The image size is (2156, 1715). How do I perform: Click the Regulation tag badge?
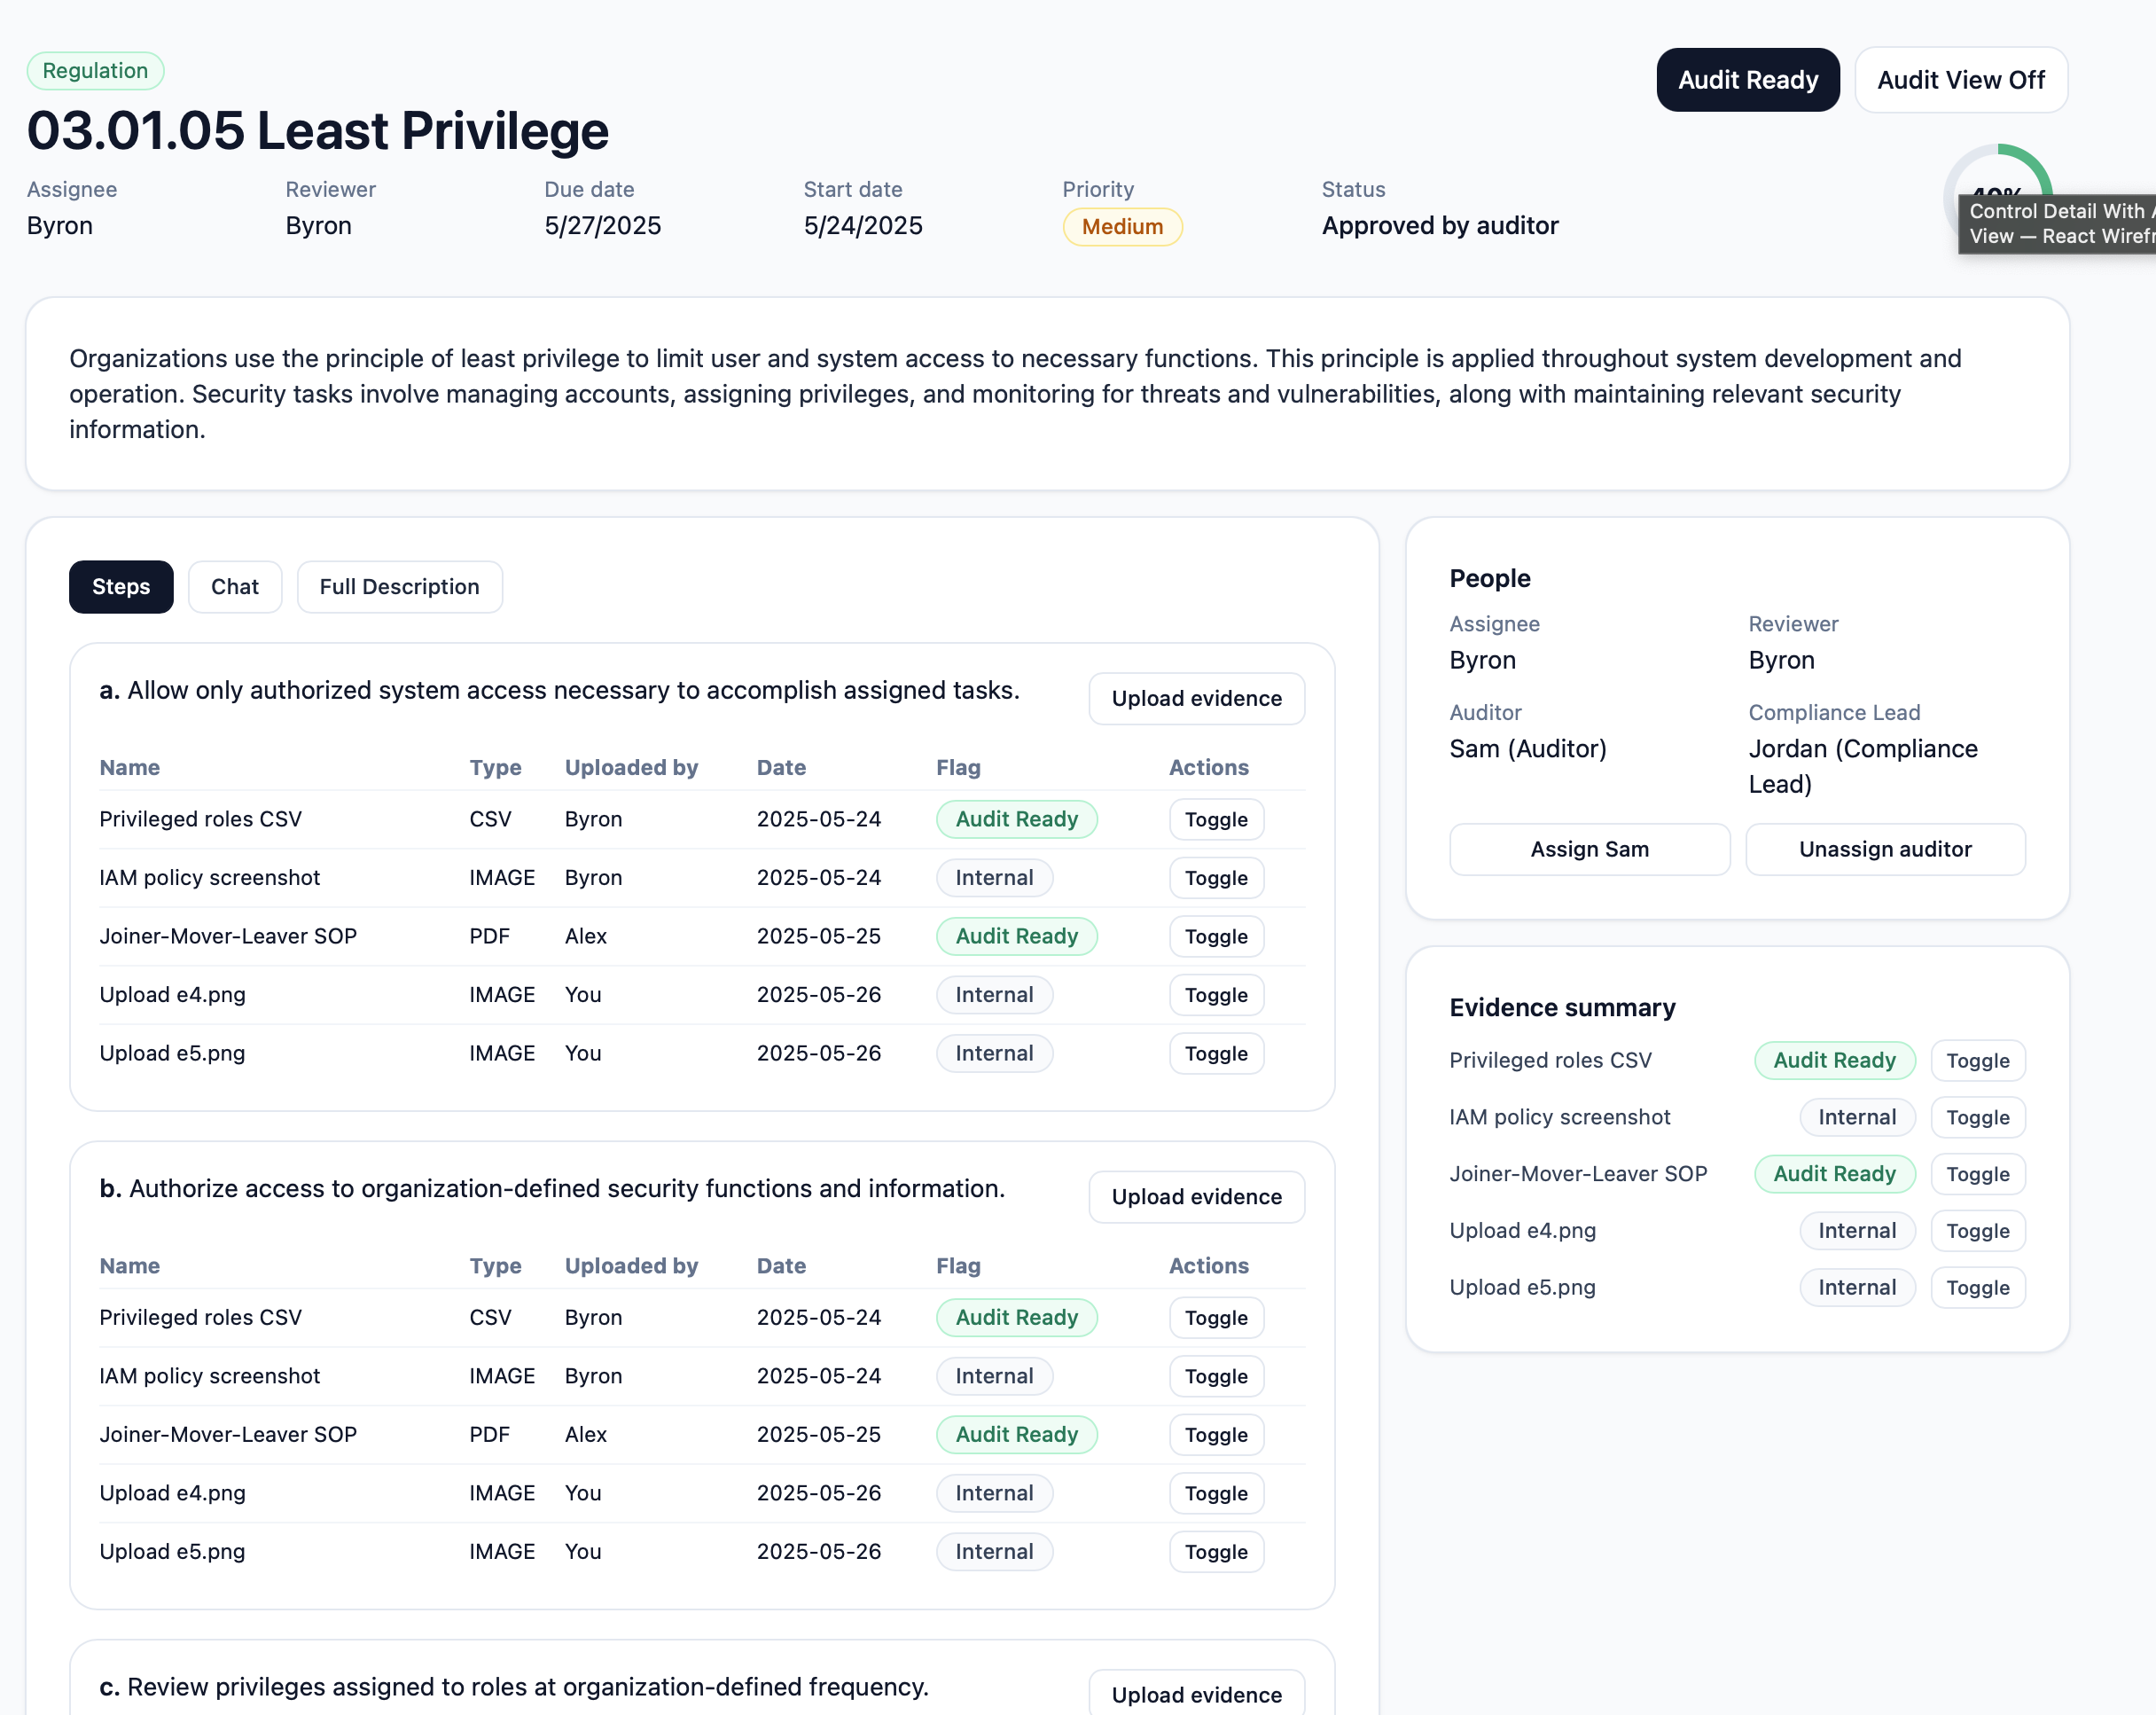(x=95, y=71)
